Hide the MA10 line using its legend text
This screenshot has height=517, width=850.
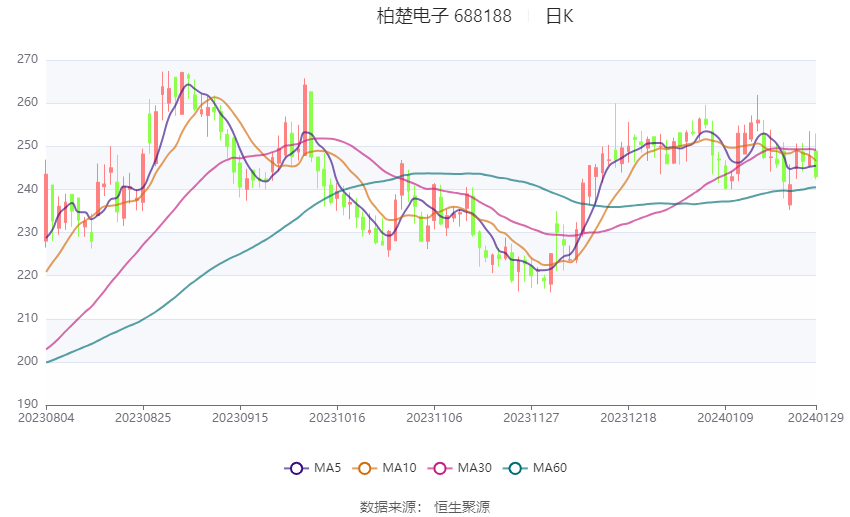coord(399,468)
